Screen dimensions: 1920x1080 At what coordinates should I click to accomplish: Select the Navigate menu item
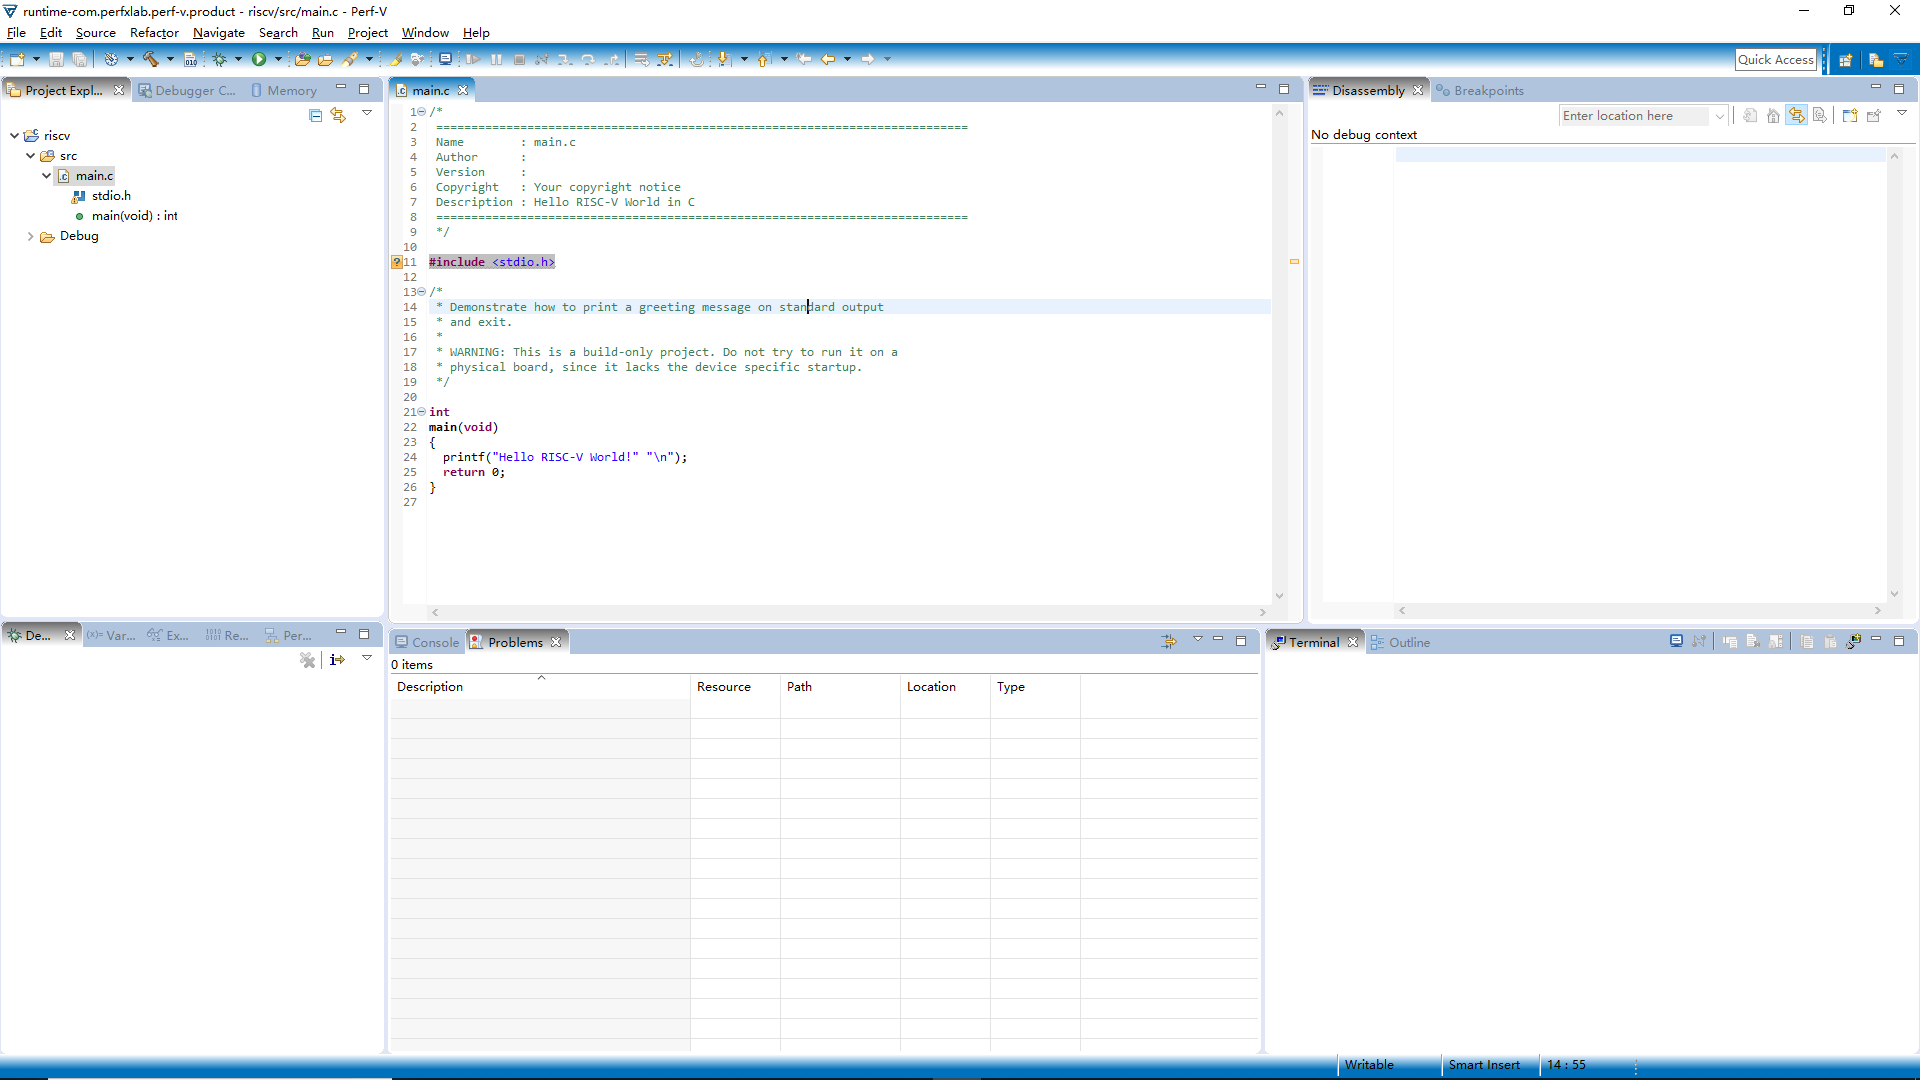coord(219,32)
